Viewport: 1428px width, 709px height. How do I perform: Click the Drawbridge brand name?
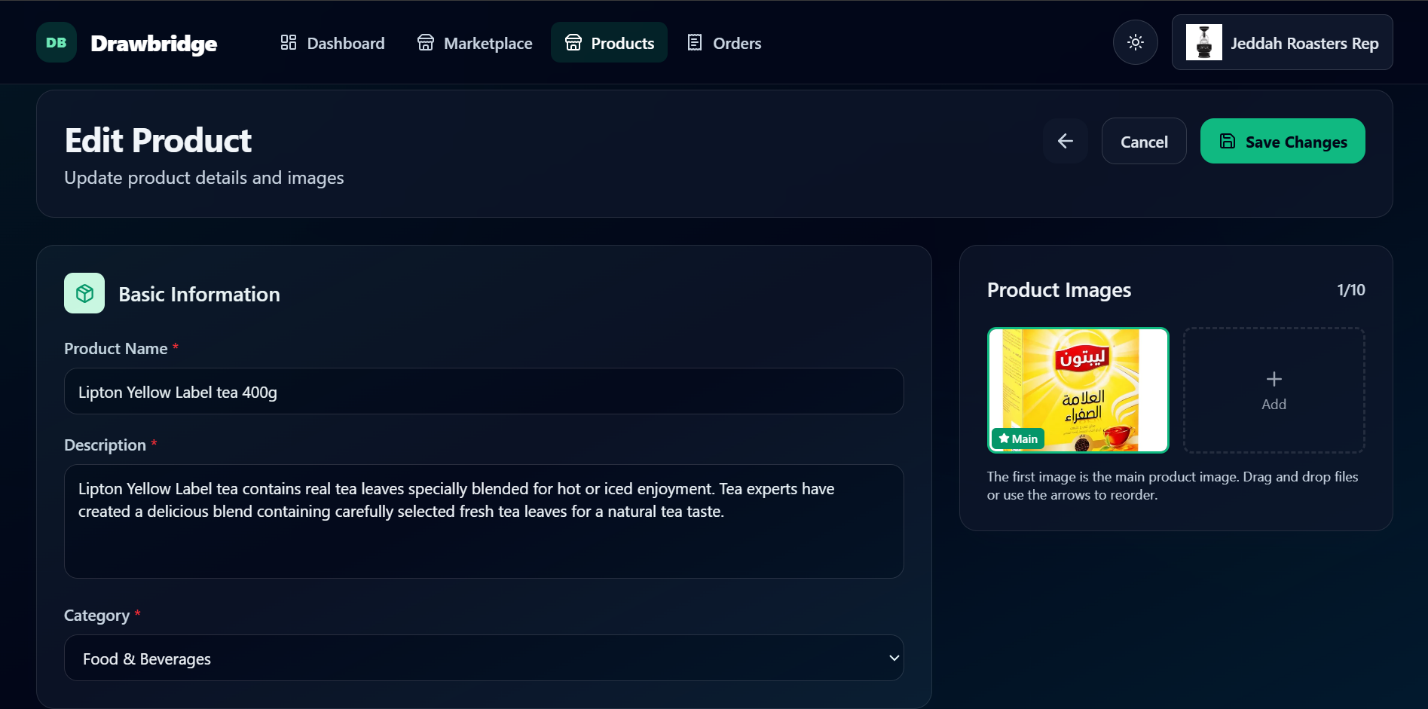pos(153,44)
